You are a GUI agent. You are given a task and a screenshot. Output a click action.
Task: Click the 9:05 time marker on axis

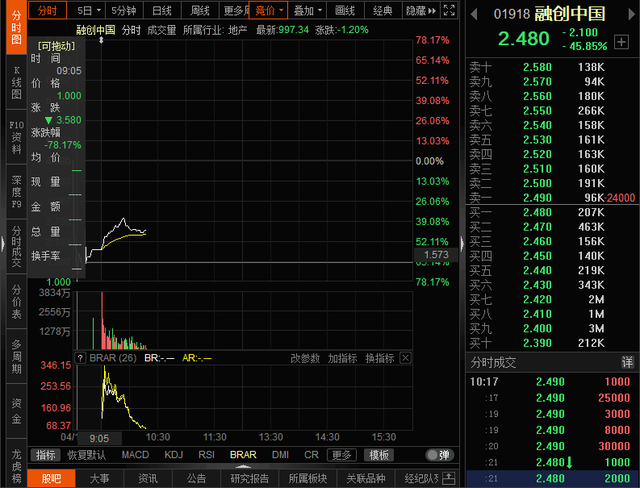(x=99, y=439)
